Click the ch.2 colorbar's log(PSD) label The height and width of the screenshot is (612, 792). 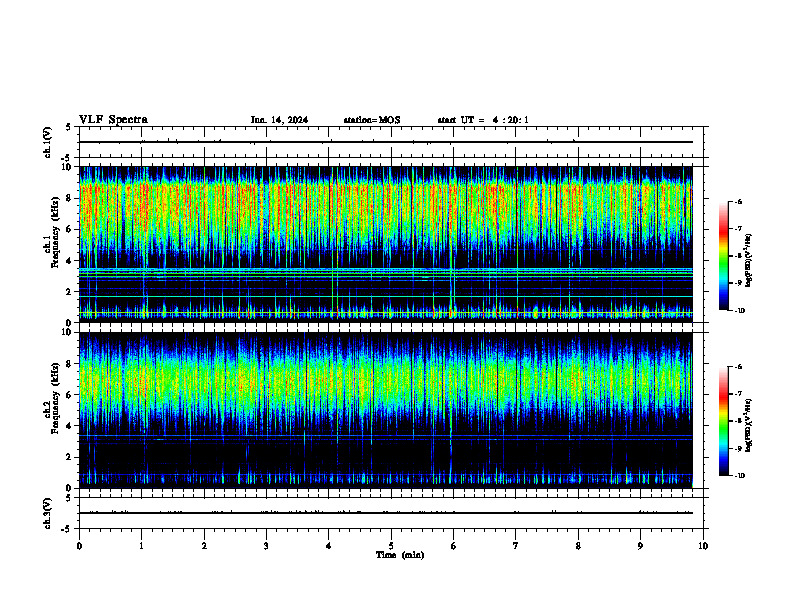coord(749,425)
